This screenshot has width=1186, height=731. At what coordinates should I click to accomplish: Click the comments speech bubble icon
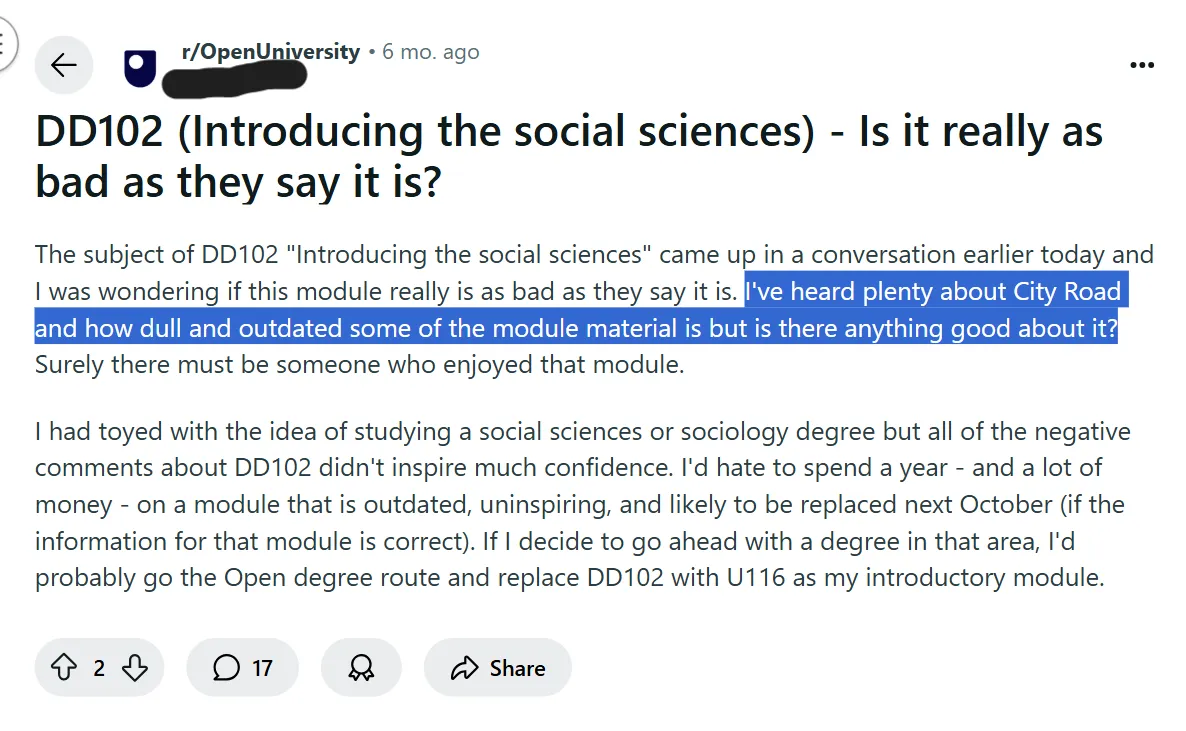tap(227, 668)
